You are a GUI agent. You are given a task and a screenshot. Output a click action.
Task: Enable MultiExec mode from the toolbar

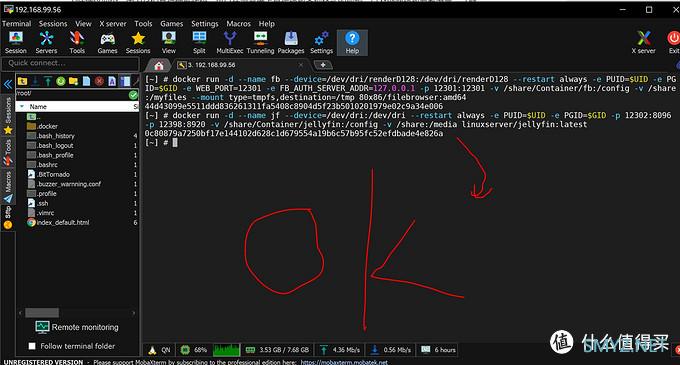pyautogui.click(x=229, y=43)
